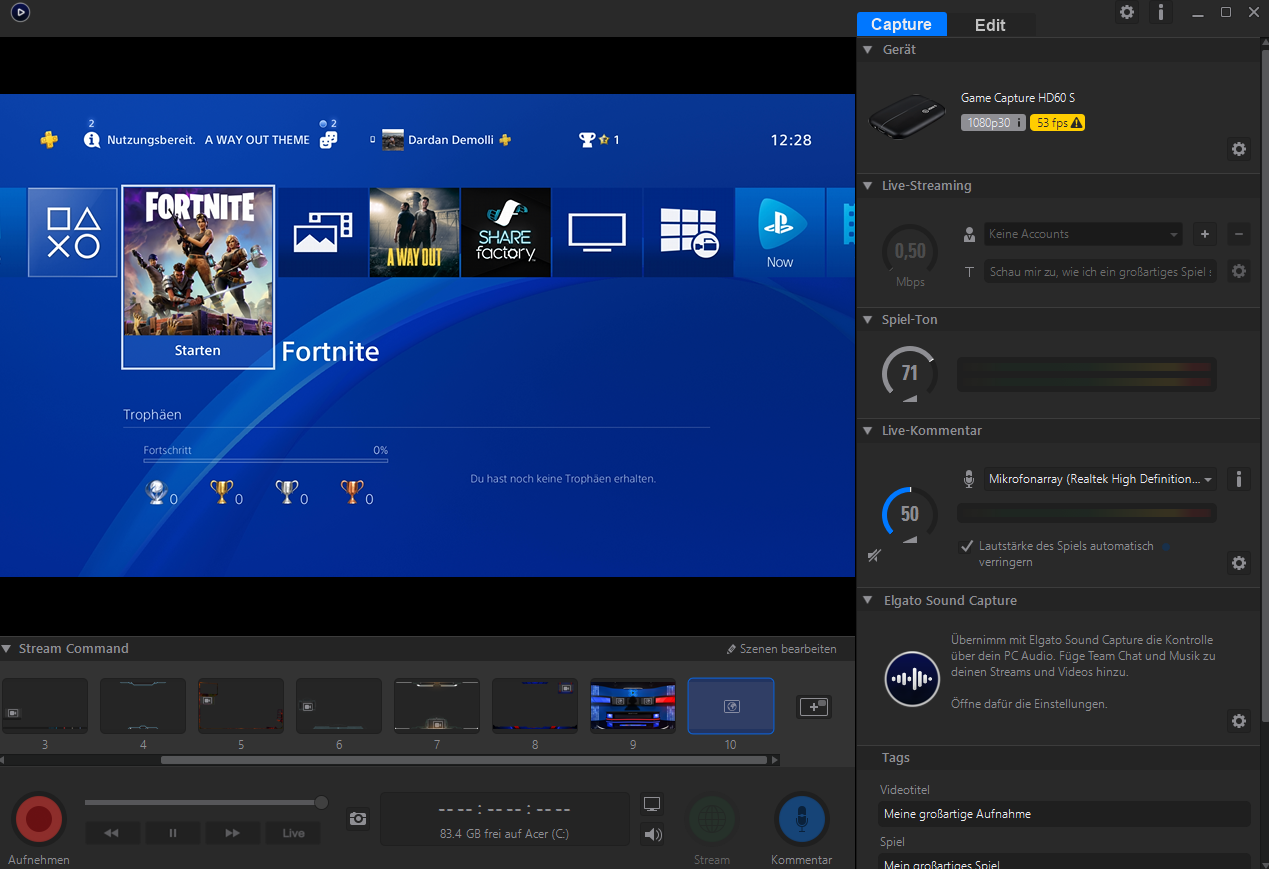Viewport: 1269px width, 869px height.
Task: Click the add account plus icon
Action: [1205, 234]
